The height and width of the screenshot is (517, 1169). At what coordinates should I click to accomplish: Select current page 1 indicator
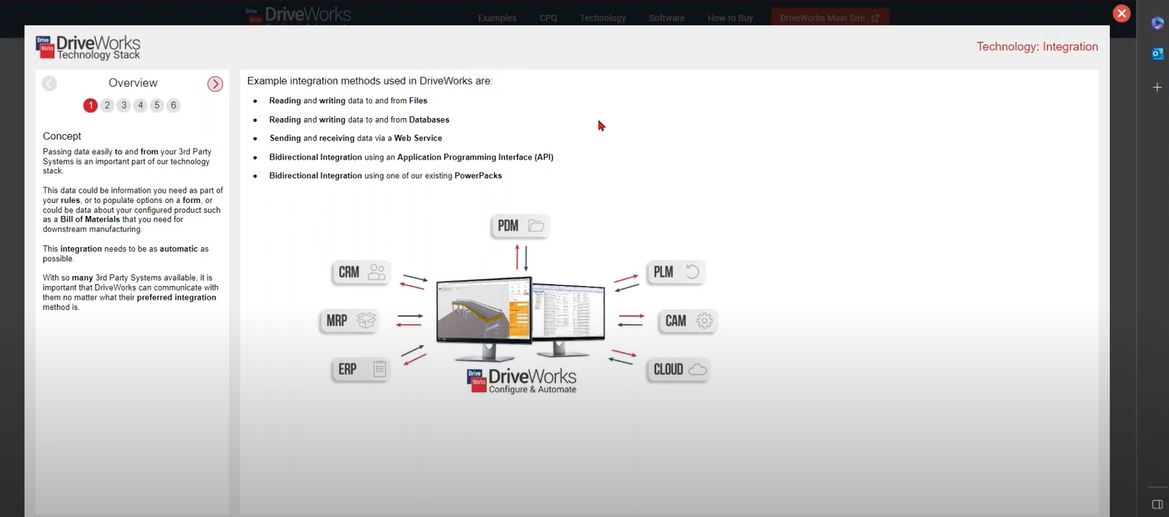90,105
